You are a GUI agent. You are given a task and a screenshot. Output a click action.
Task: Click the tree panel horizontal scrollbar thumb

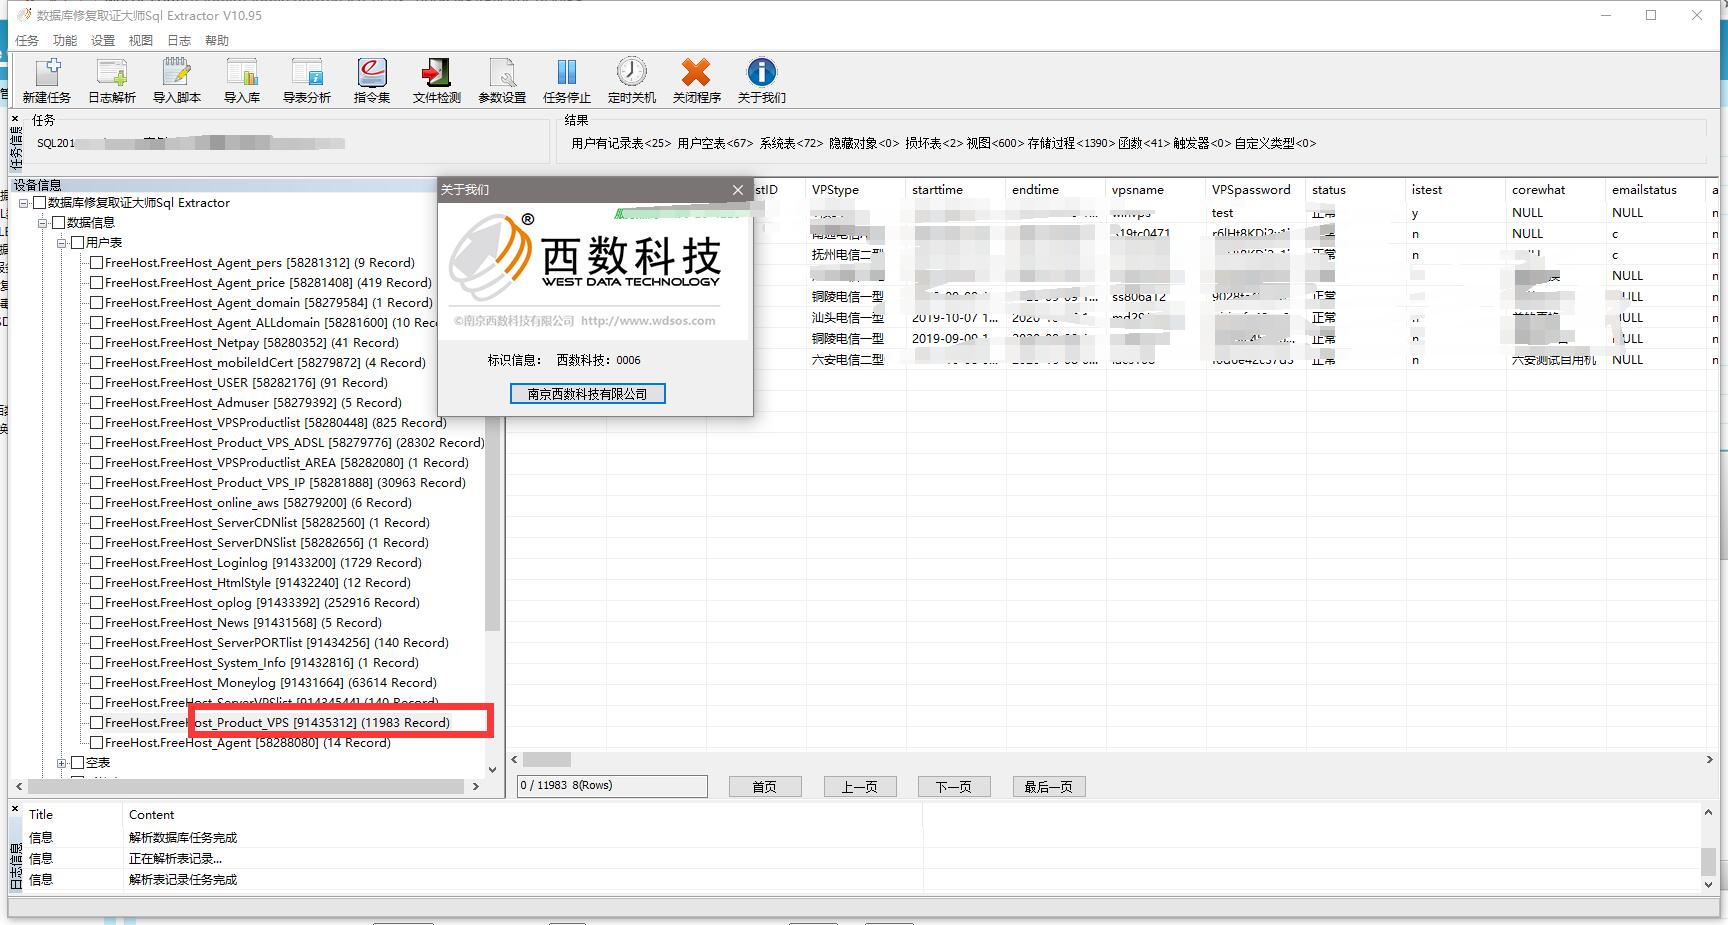point(246,787)
